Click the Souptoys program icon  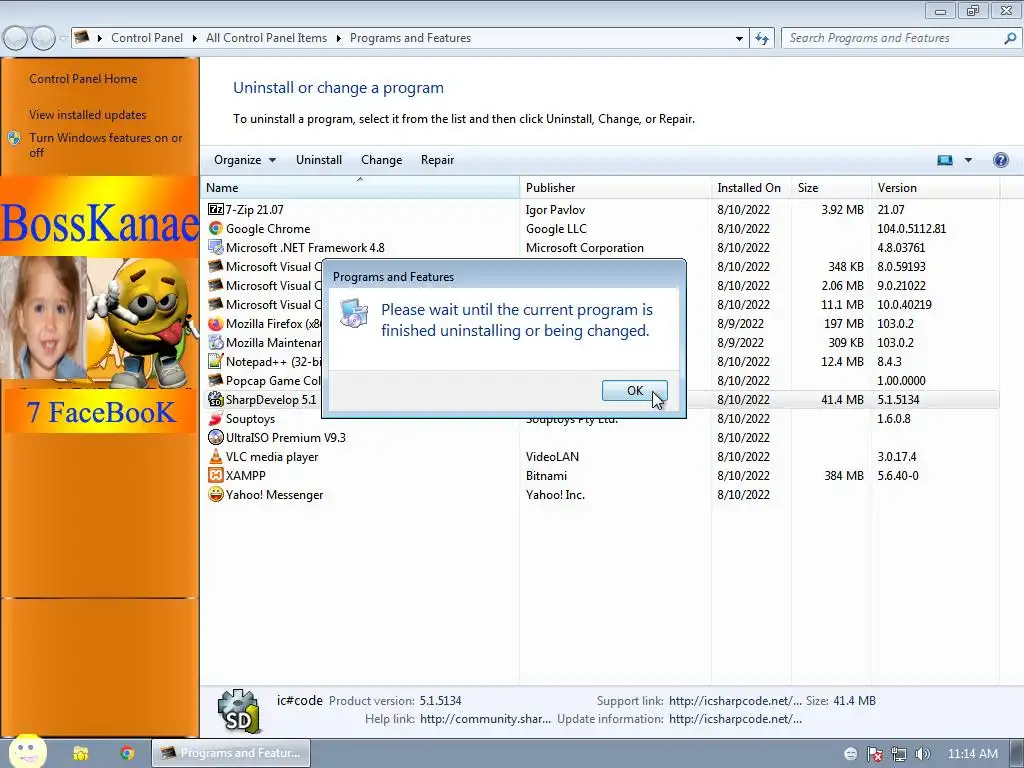click(x=216, y=419)
